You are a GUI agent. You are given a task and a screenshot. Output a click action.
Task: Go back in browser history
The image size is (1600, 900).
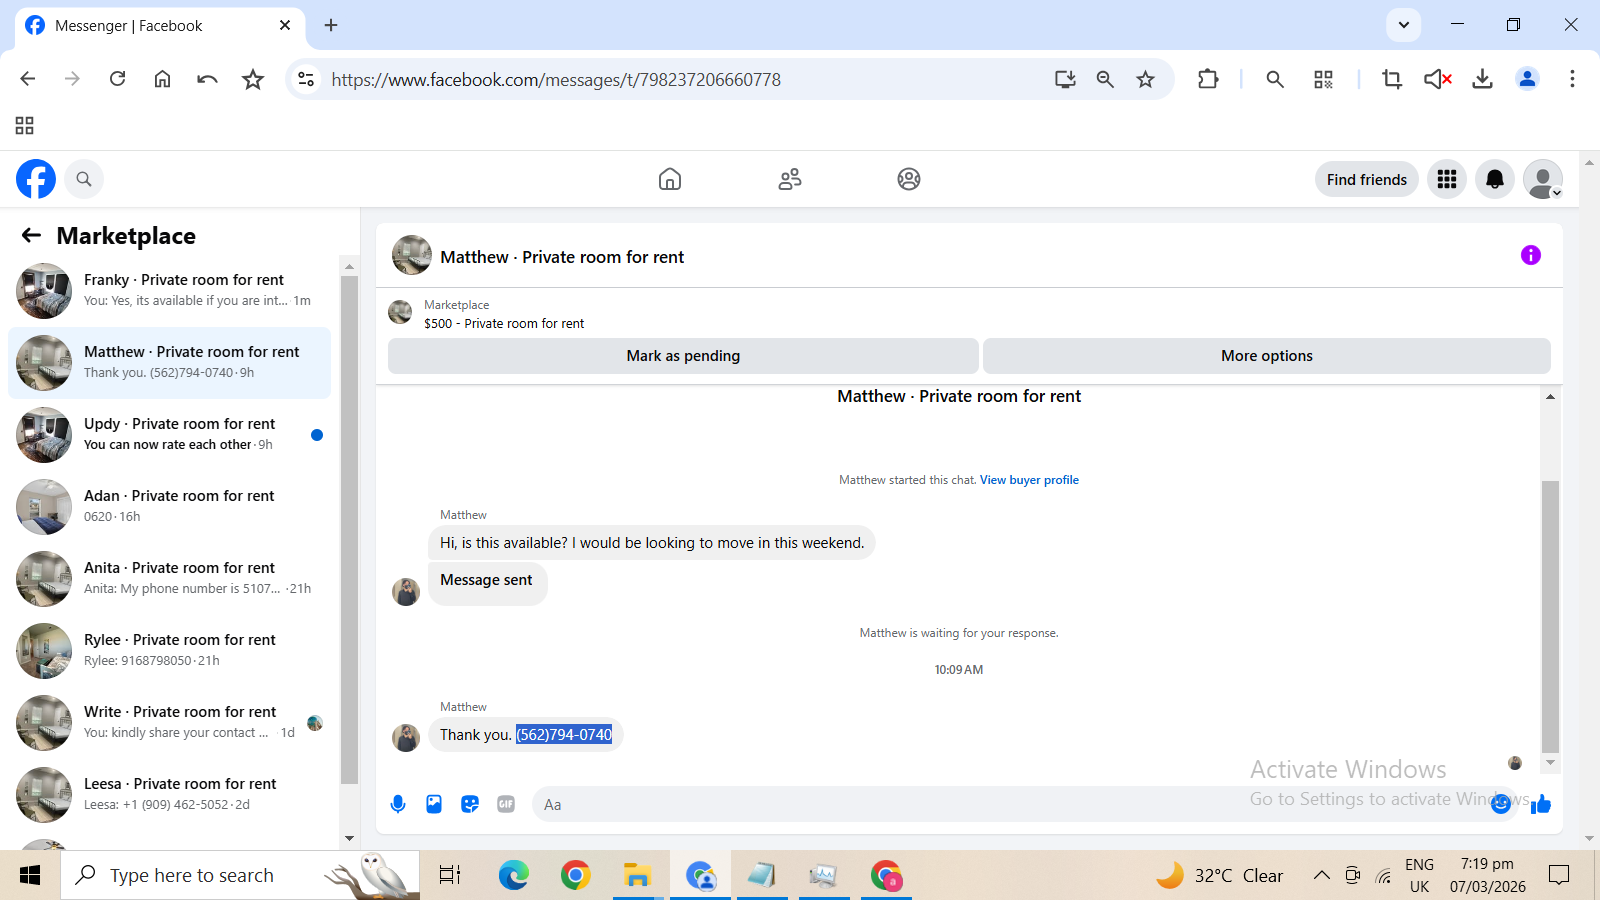pyautogui.click(x=28, y=79)
